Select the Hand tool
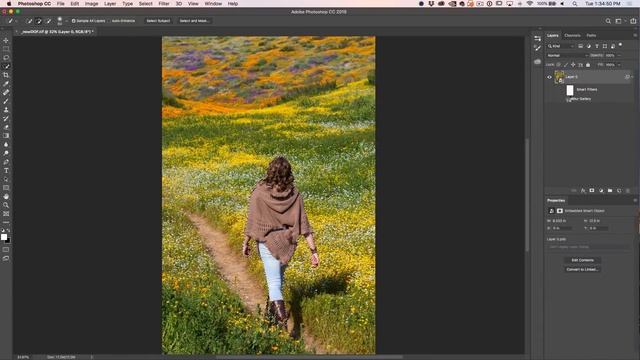The image size is (640, 360). [x=6, y=196]
